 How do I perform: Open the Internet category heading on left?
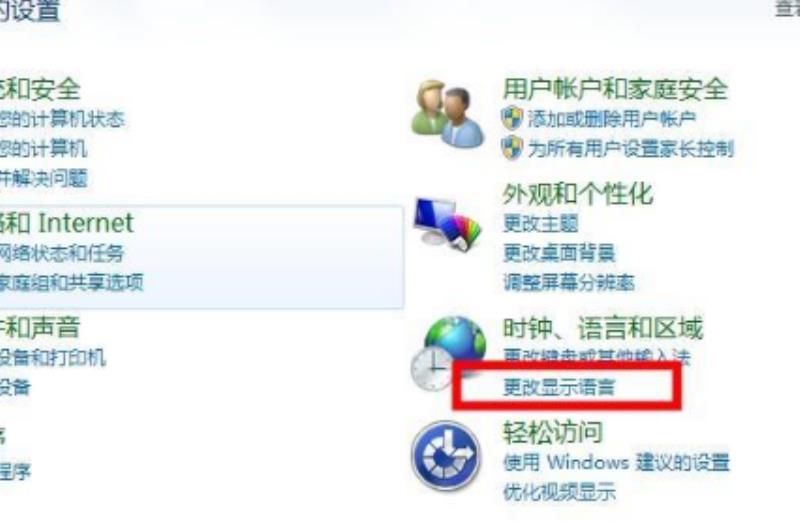pos(67,223)
